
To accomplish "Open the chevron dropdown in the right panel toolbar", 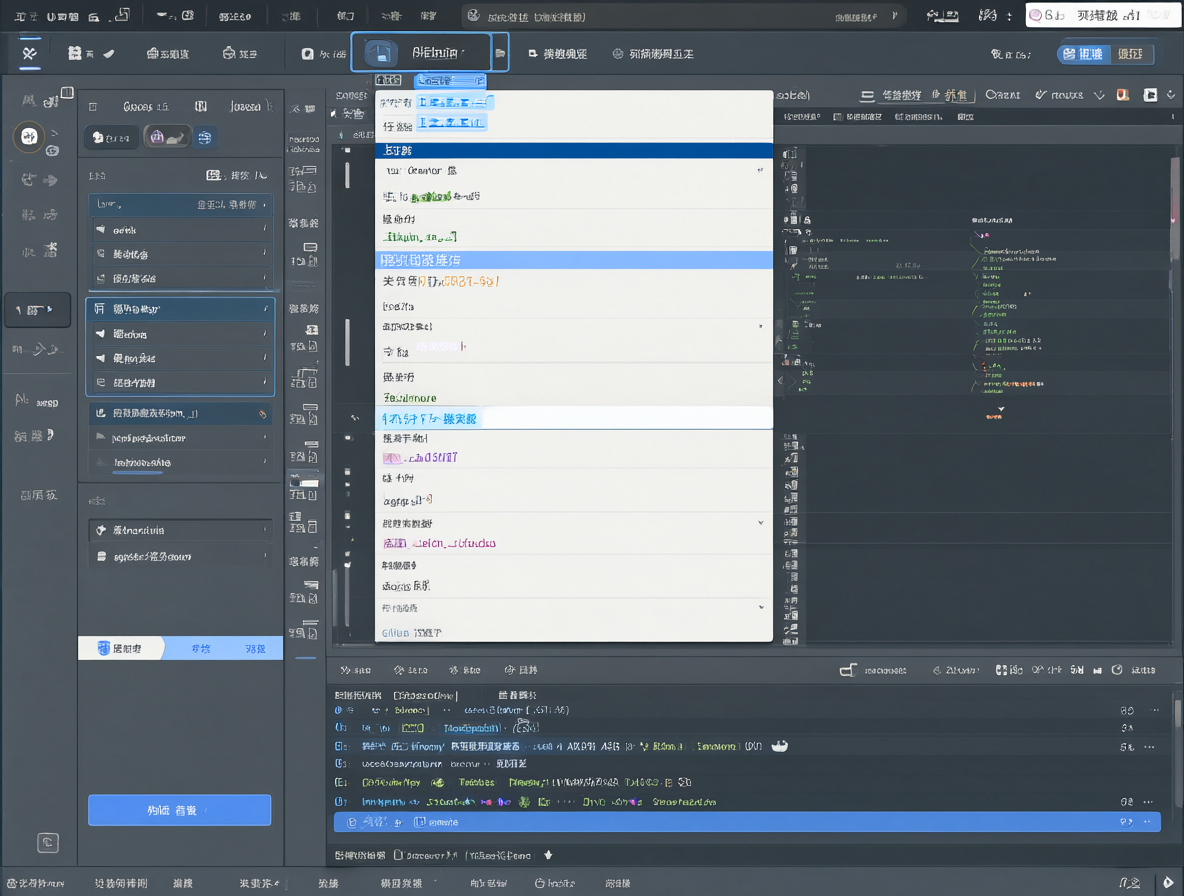I will pyautogui.click(x=1099, y=95).
